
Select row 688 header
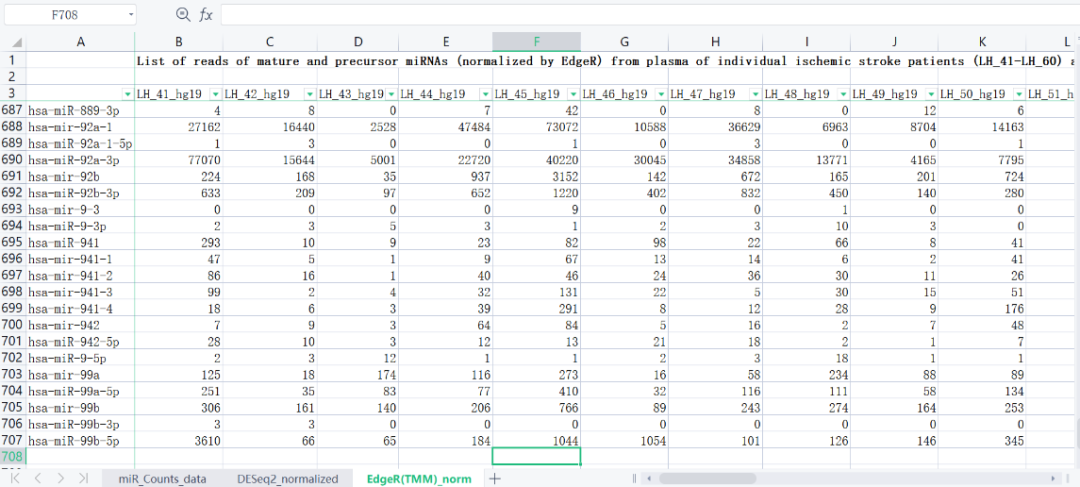[x=13, y=127]
